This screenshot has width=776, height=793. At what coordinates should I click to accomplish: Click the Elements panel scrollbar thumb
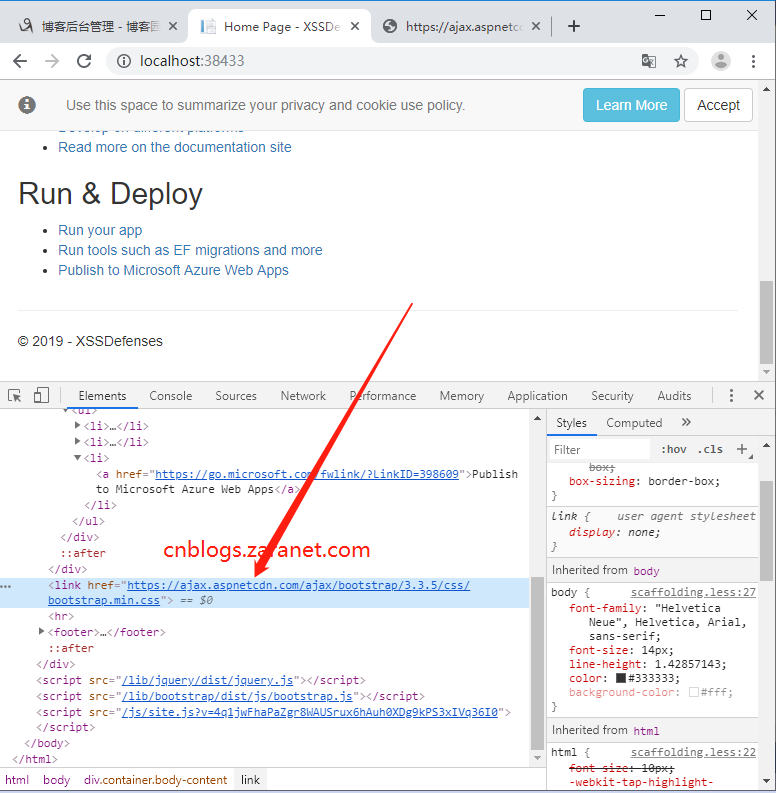coord(537,663)
